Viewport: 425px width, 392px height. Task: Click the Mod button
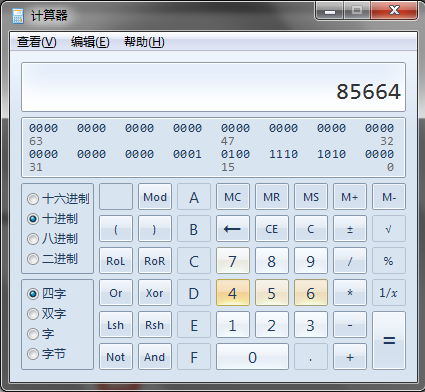point(155,197)
